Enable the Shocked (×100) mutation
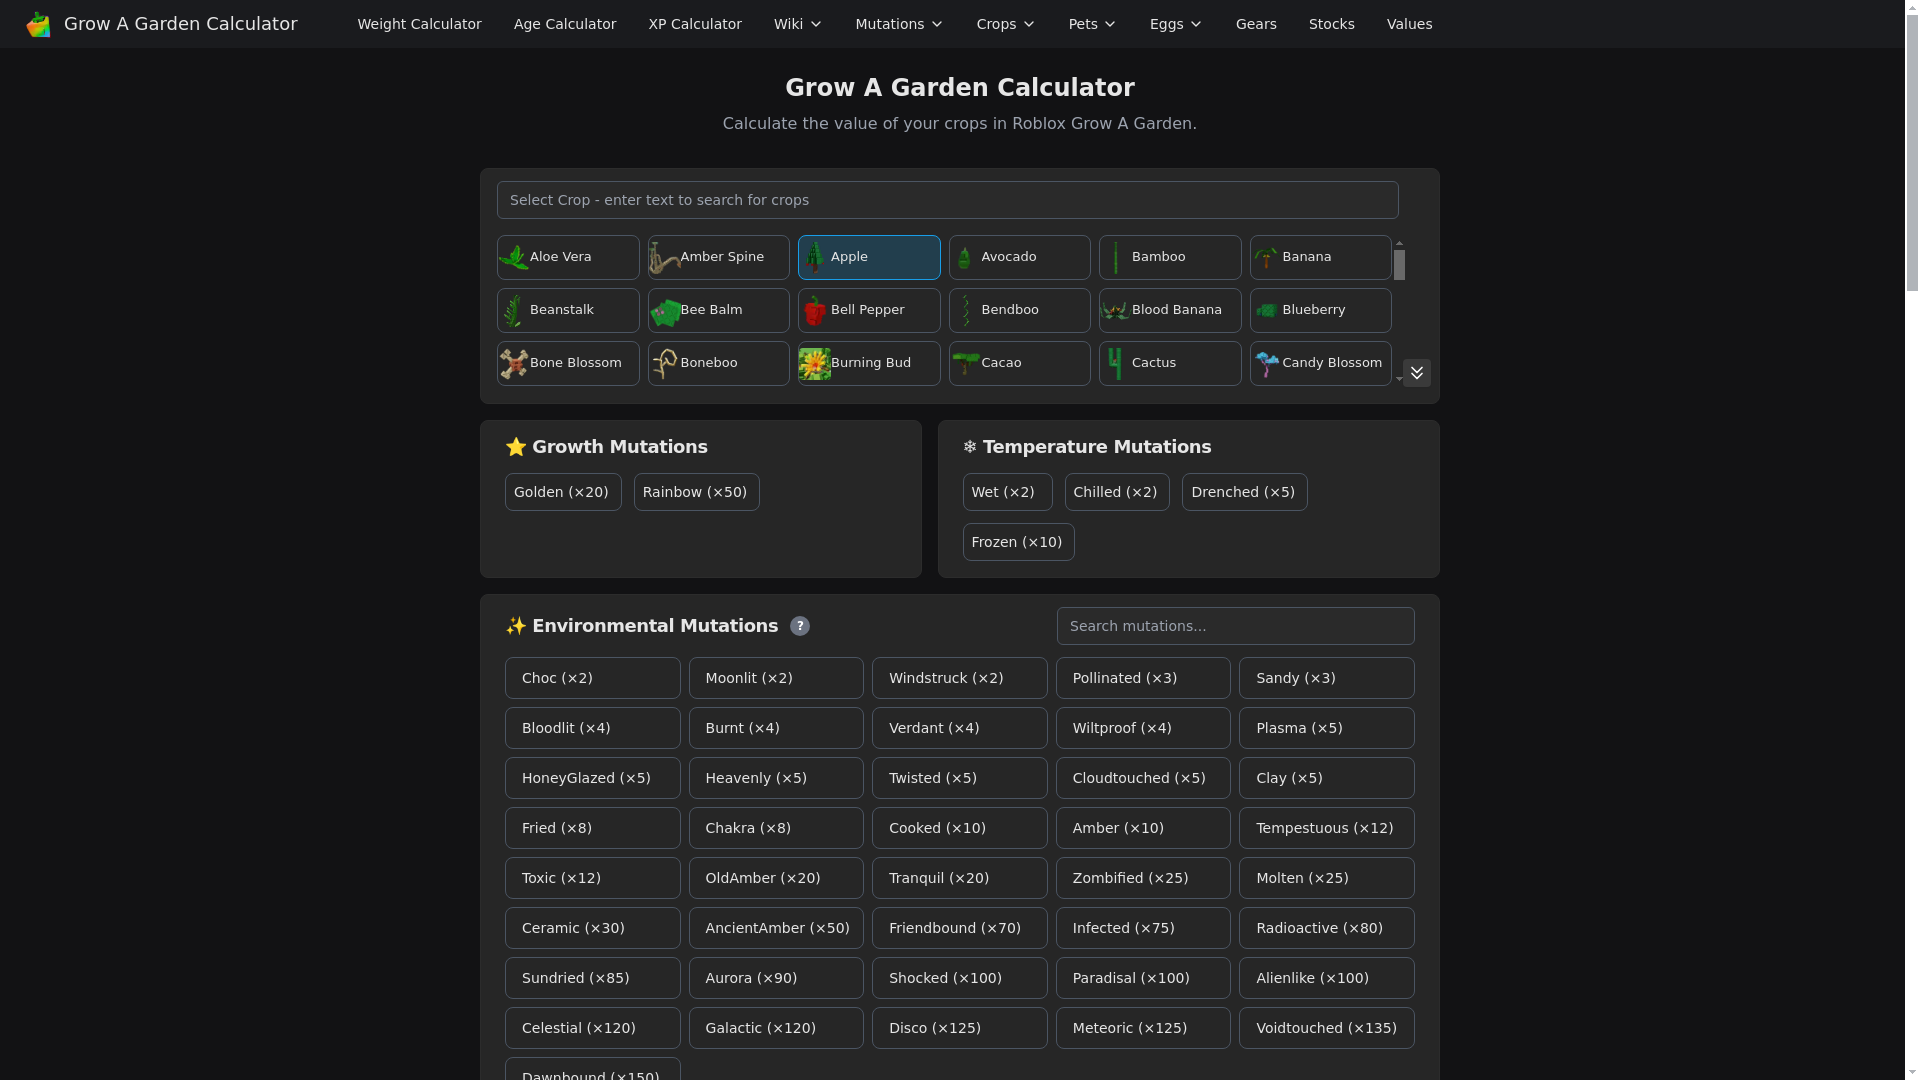This screenshot has height=1080, width=1920. point(959,978)
